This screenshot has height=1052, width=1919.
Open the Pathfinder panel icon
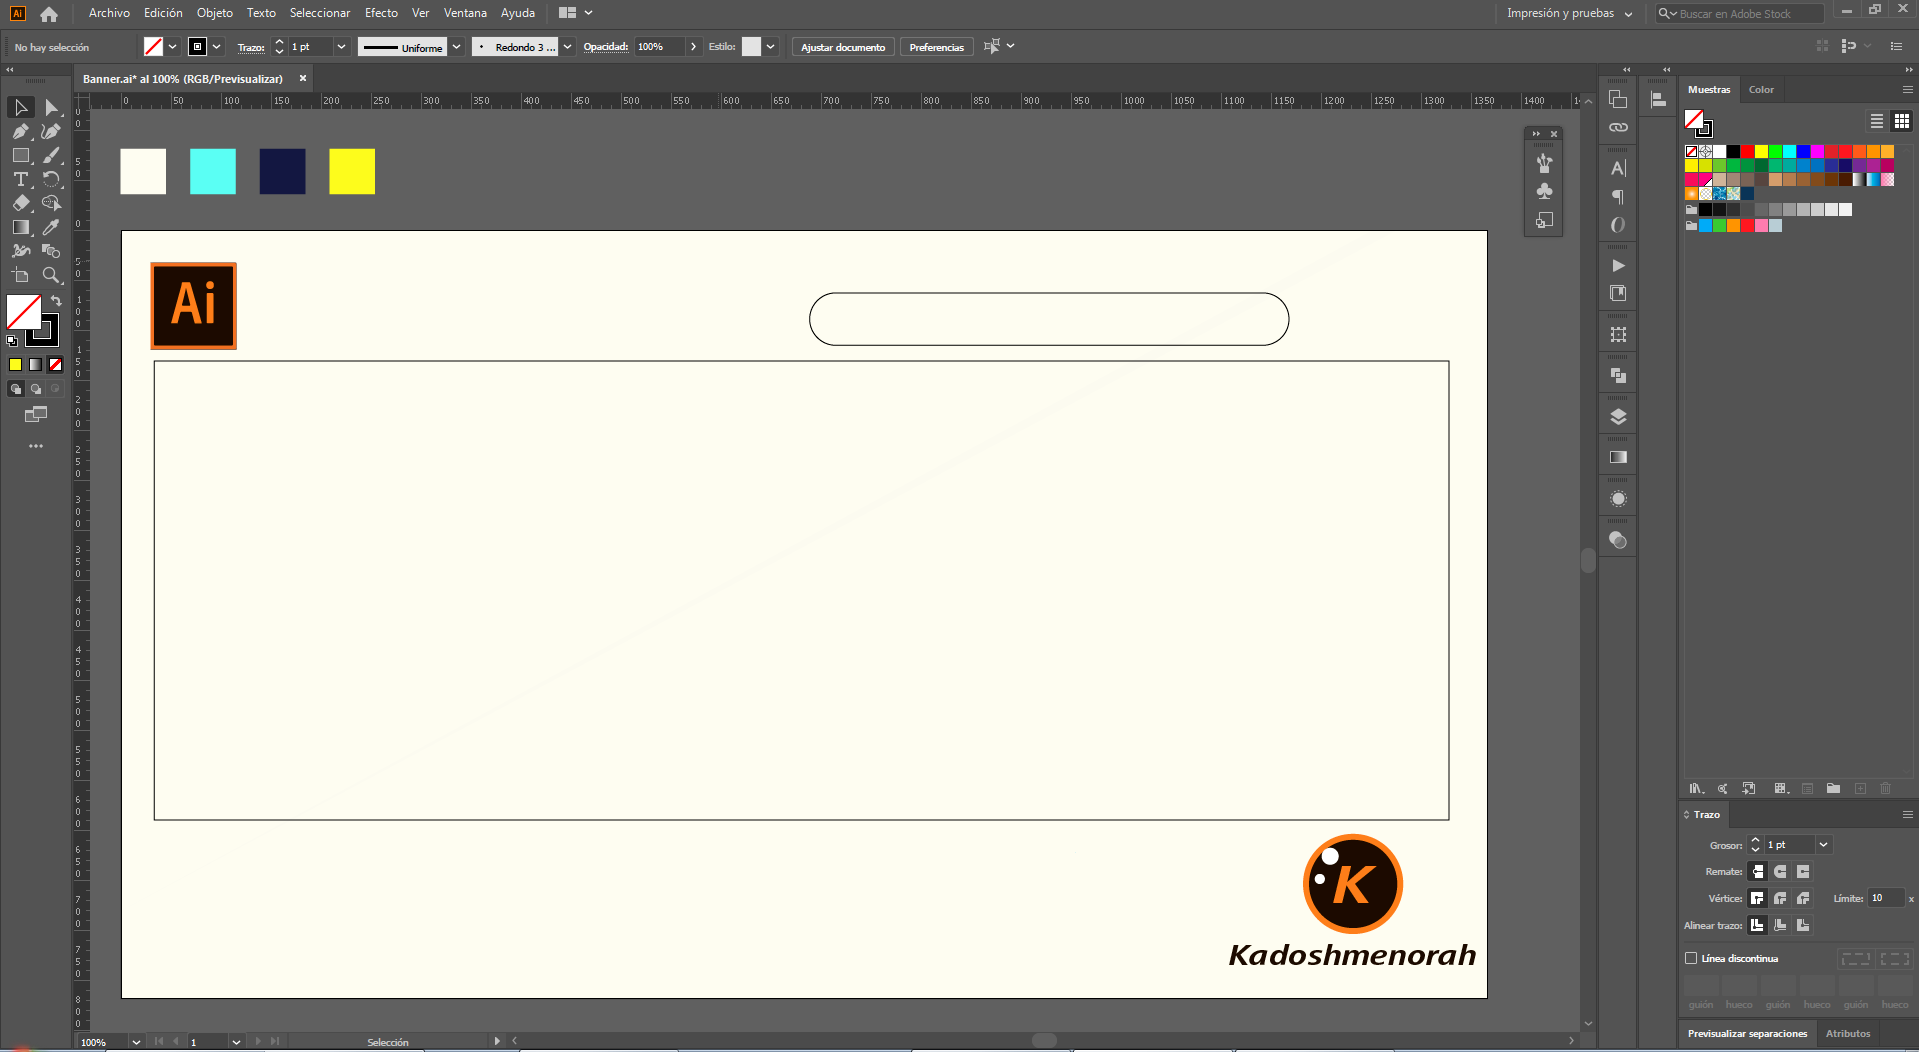tap(1618, 376)
